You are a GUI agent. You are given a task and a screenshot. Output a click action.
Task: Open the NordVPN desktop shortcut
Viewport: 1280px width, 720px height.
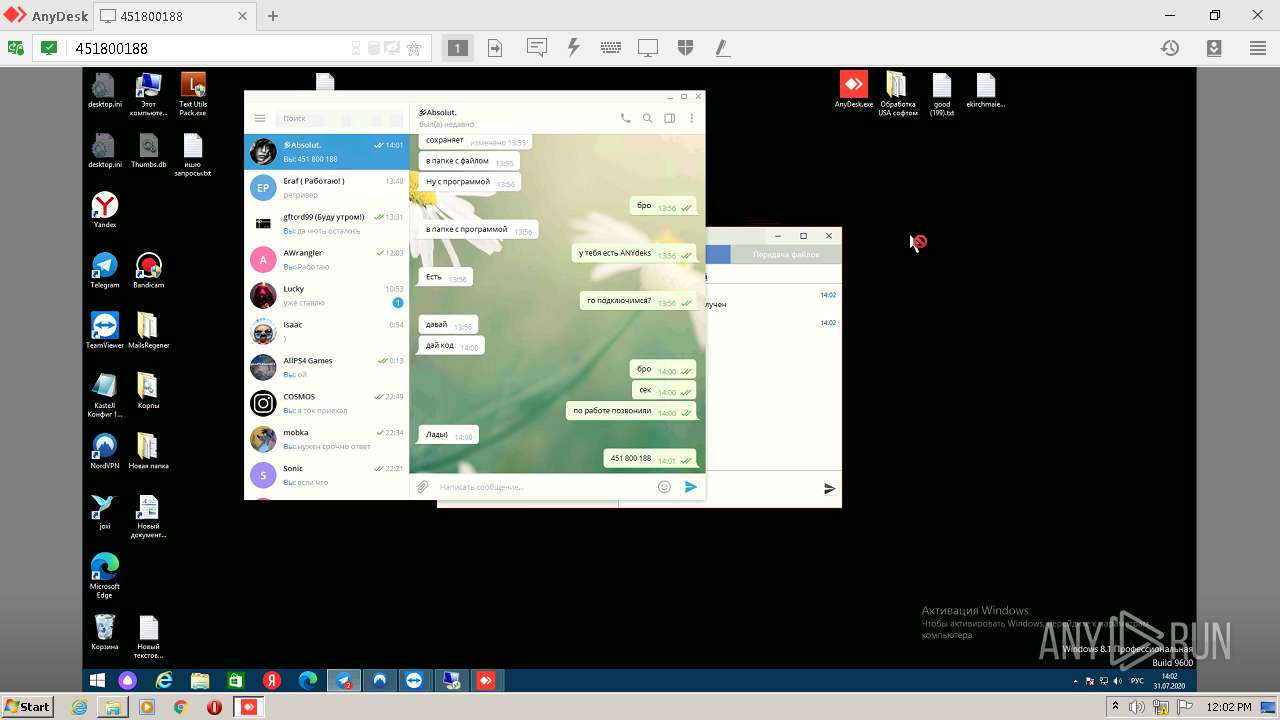click(x=105, y=451)
